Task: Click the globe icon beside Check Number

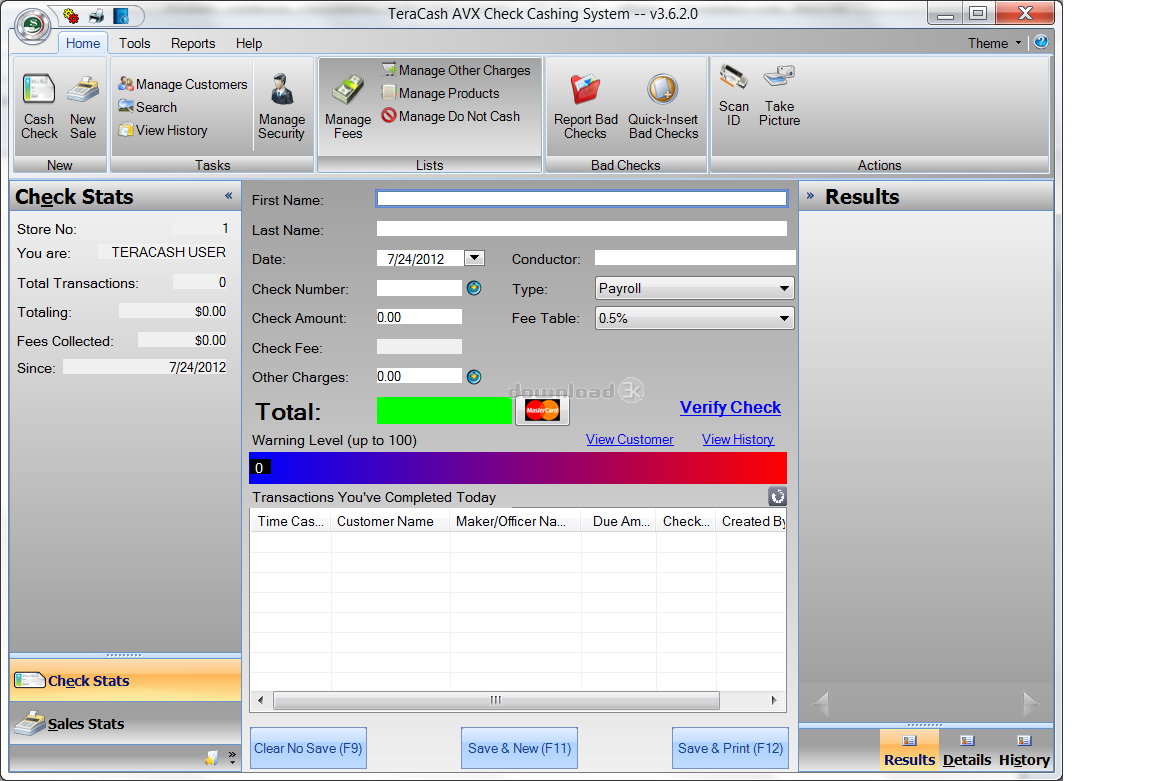Action: [x=474, y=288]
